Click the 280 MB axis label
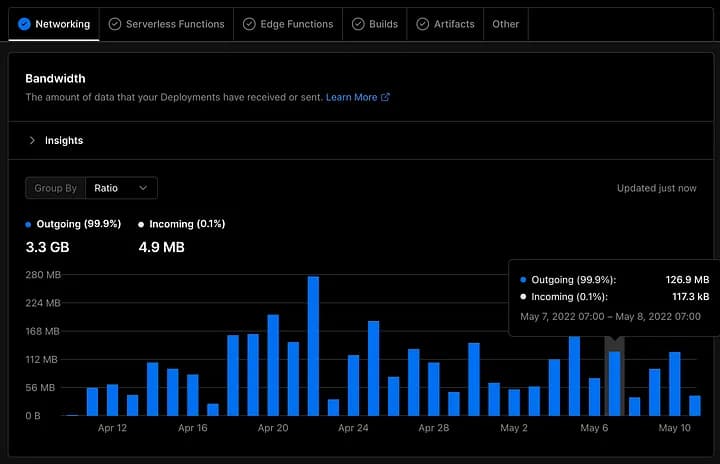 43,275
